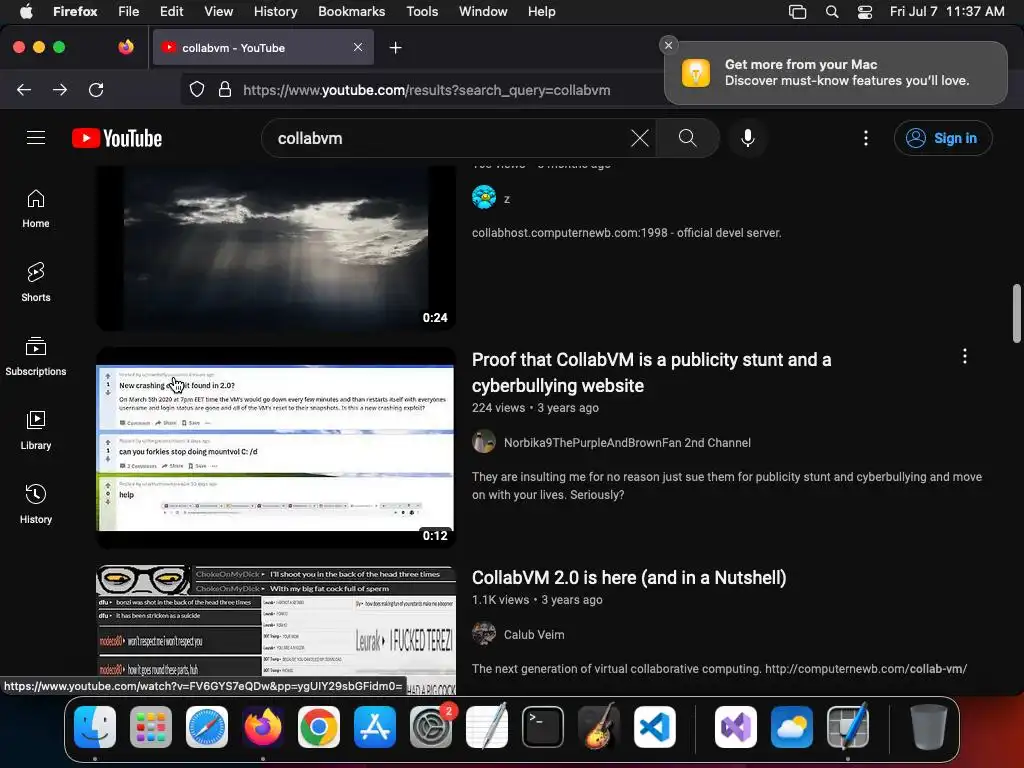Screen dimensions: 1024x768
Task: Launch Google Chrome from the Dock
Action: tap(319, 727)
